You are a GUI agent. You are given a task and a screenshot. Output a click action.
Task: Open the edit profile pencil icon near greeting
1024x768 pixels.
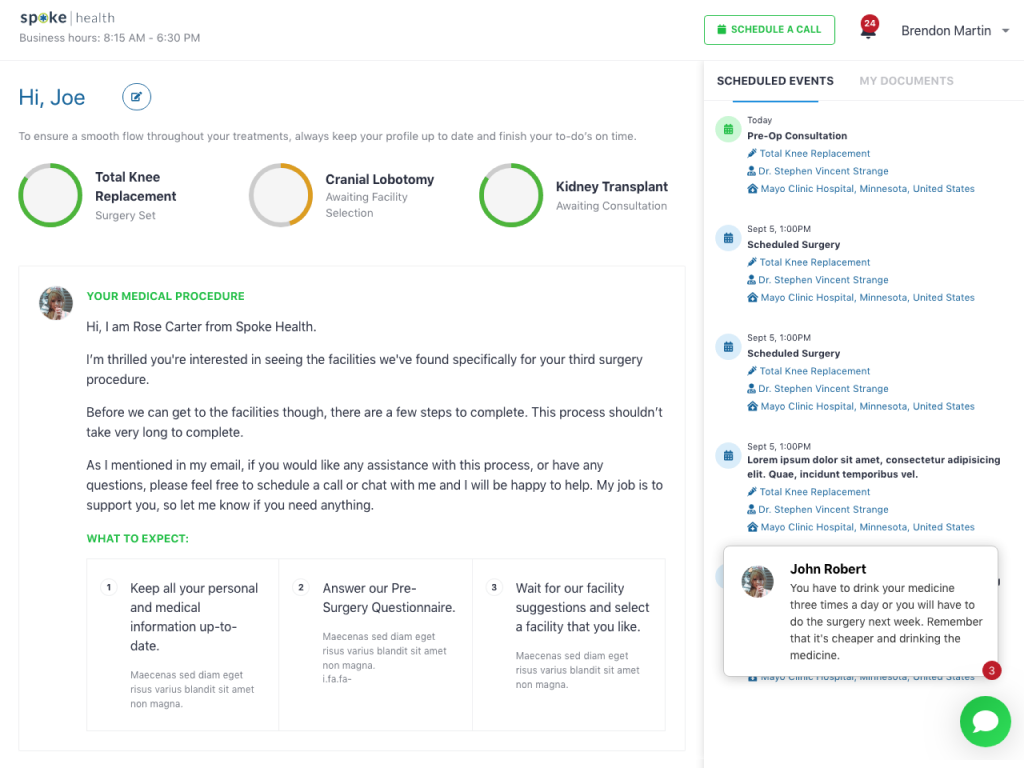136,97
